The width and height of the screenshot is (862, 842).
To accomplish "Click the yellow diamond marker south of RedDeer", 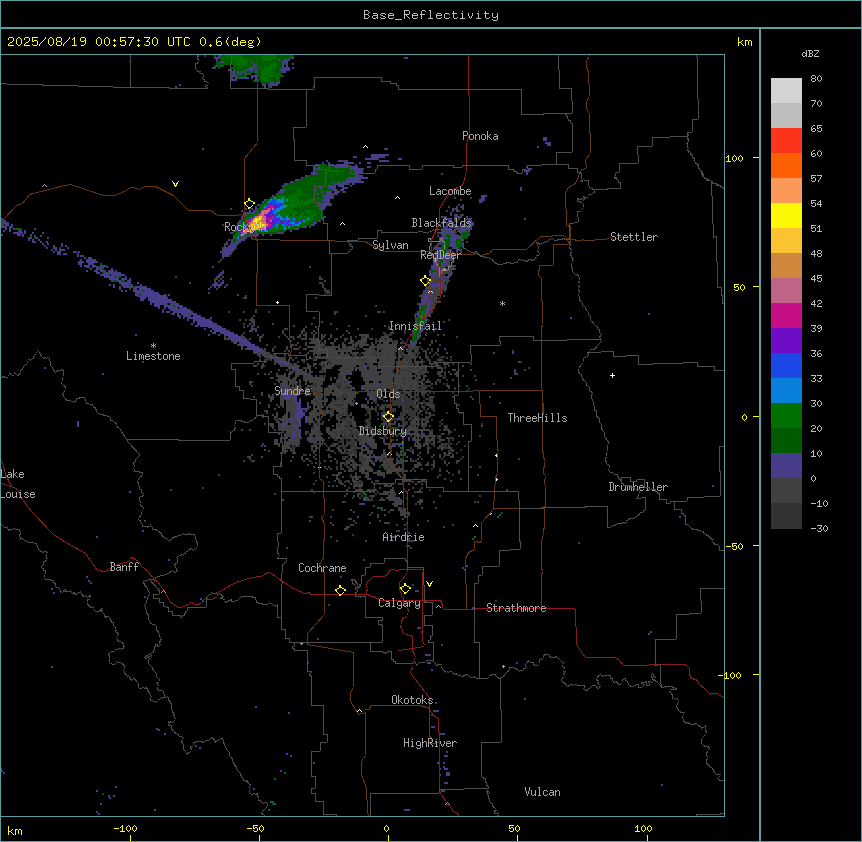I will [425, 280].
